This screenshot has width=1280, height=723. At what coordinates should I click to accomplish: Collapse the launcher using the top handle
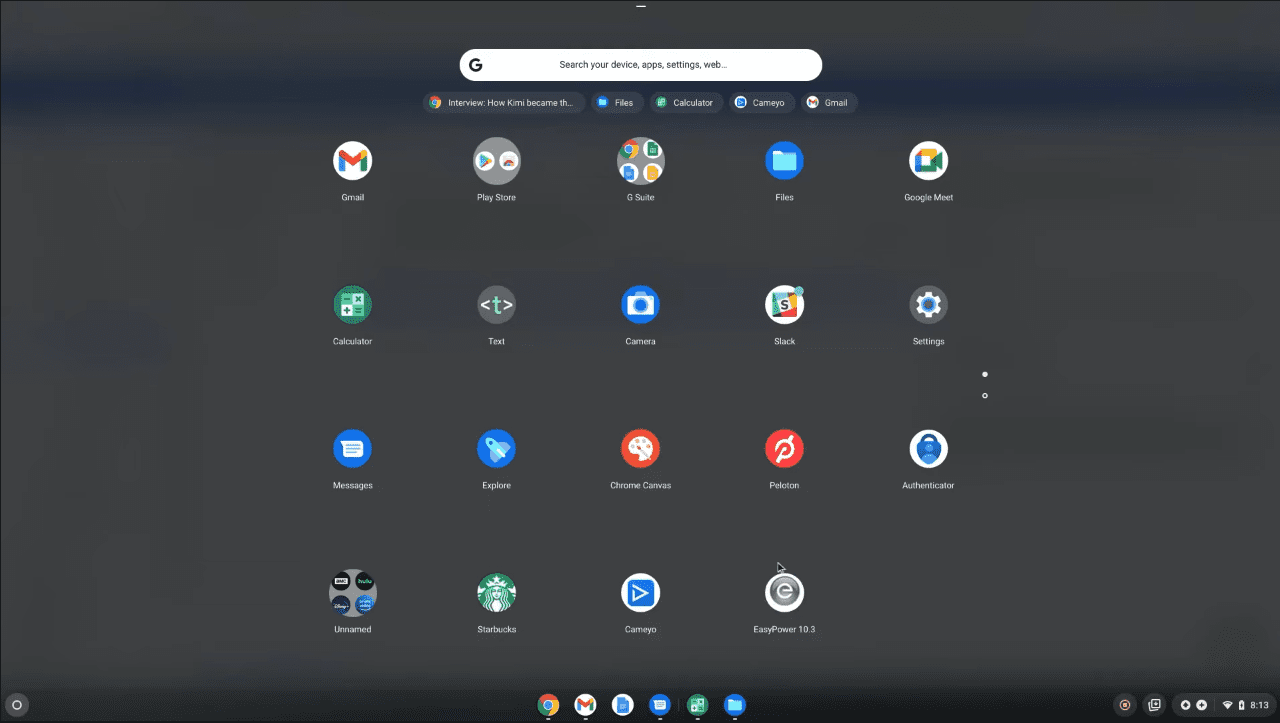pos(641,6)
